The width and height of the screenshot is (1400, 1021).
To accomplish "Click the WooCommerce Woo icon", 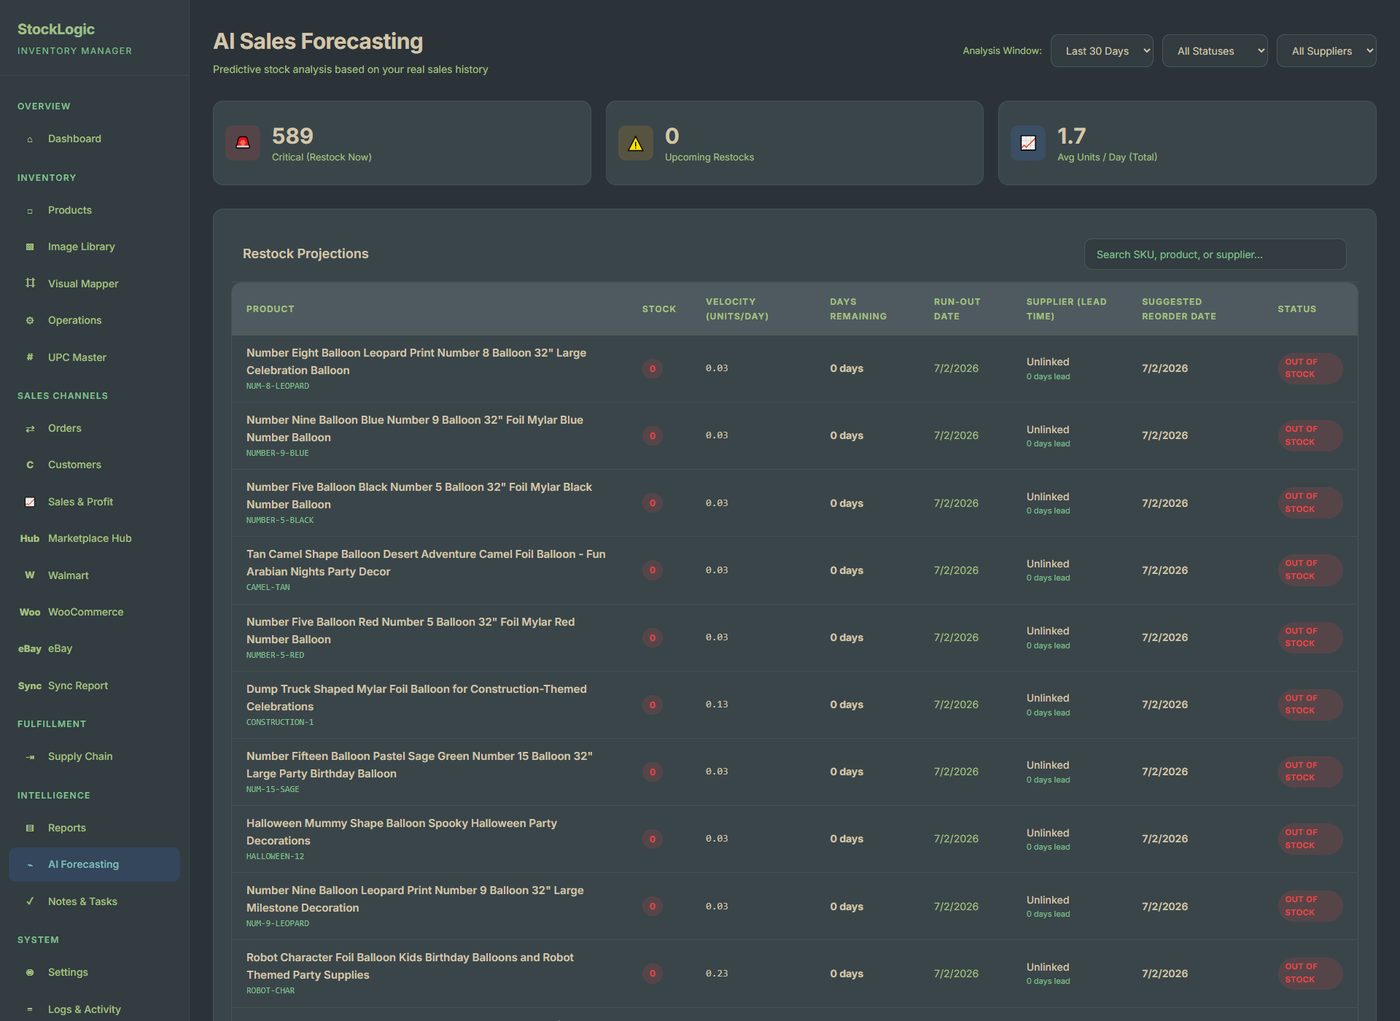I will coord(30,612).
